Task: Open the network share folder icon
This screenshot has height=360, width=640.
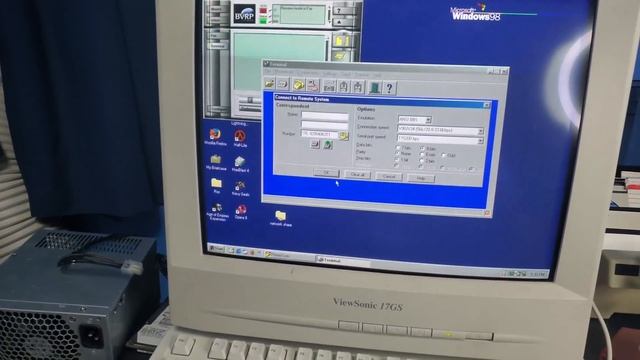Action: pyautogui.click(x=280, y=218)
